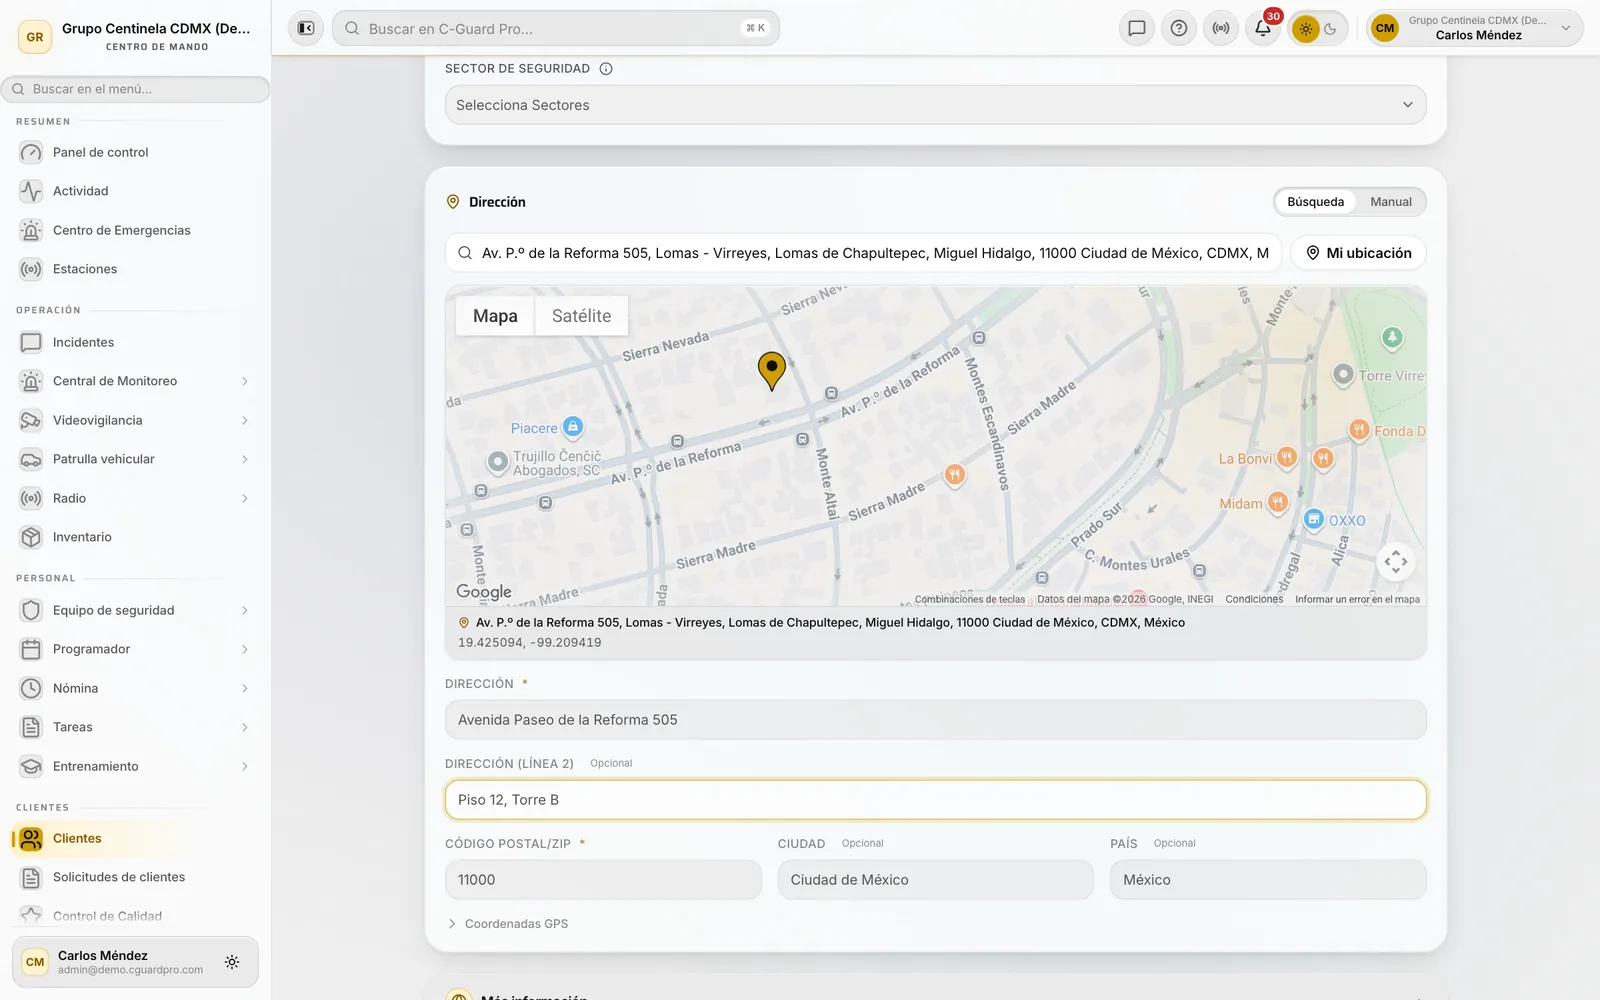Viewport: 1600px width, 1000px height.
Task: Expand Radio submenu
Action: tap(244, 498)
